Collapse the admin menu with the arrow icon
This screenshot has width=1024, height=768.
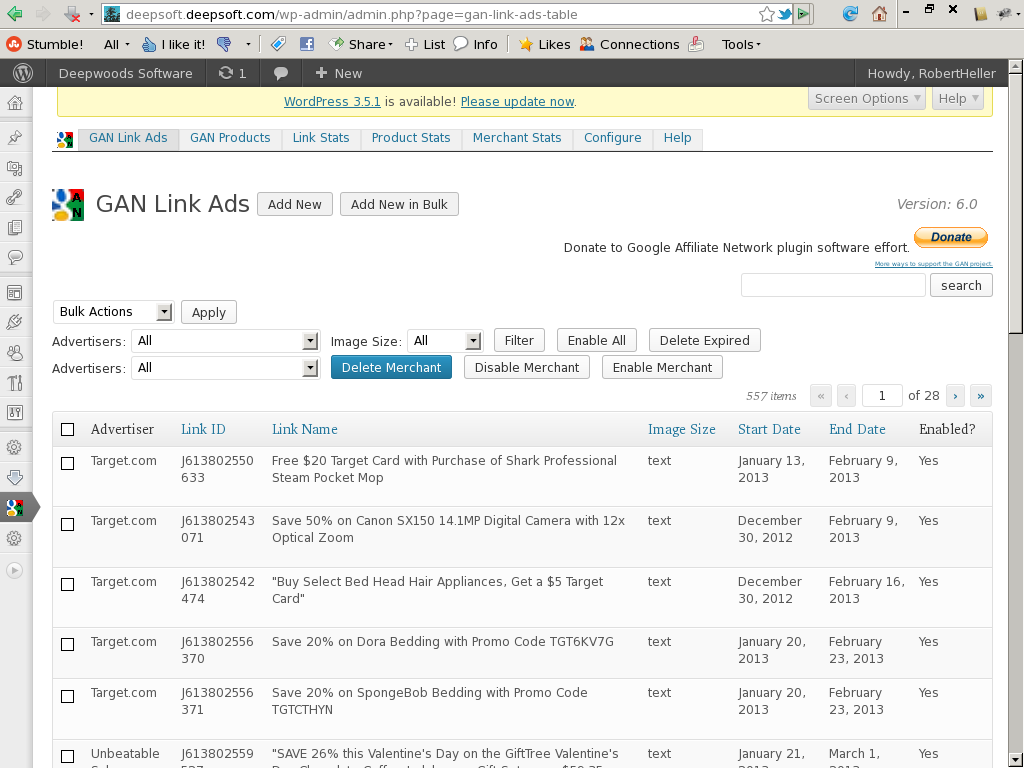tap(14, 570)
